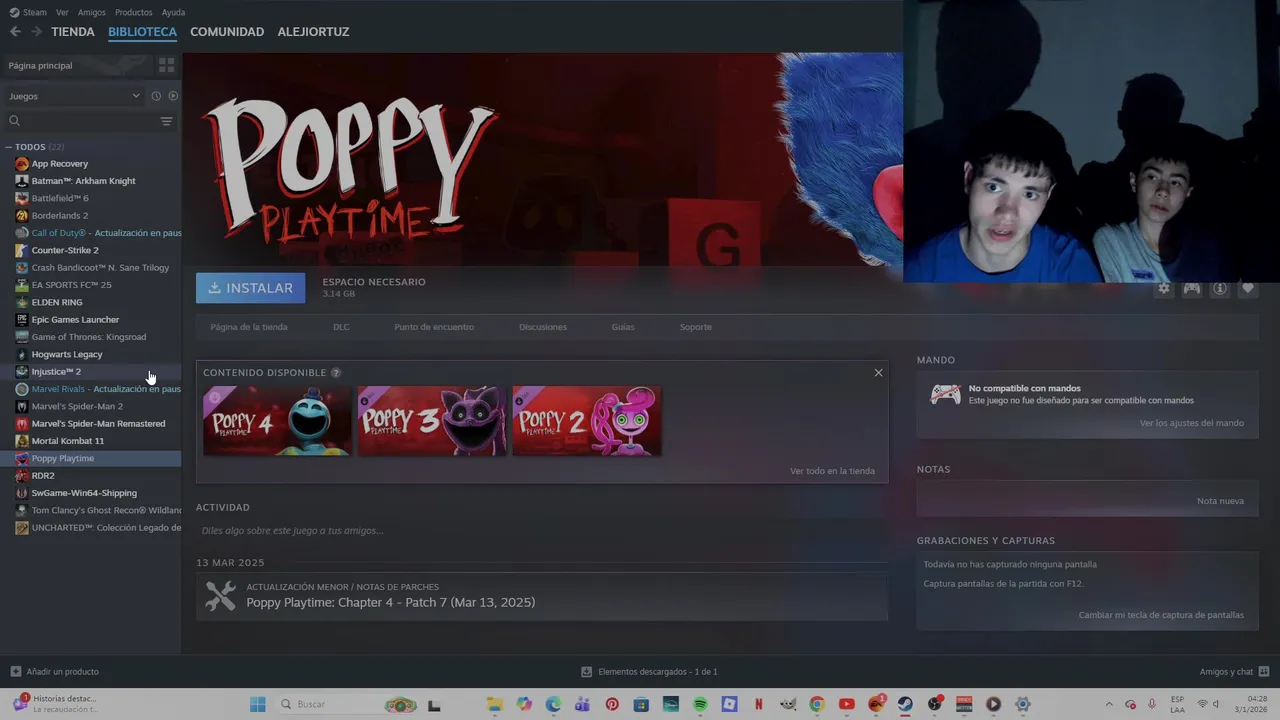
Task: Click Cambiar mi tecla de captura link
Action: pos(1161,615)
